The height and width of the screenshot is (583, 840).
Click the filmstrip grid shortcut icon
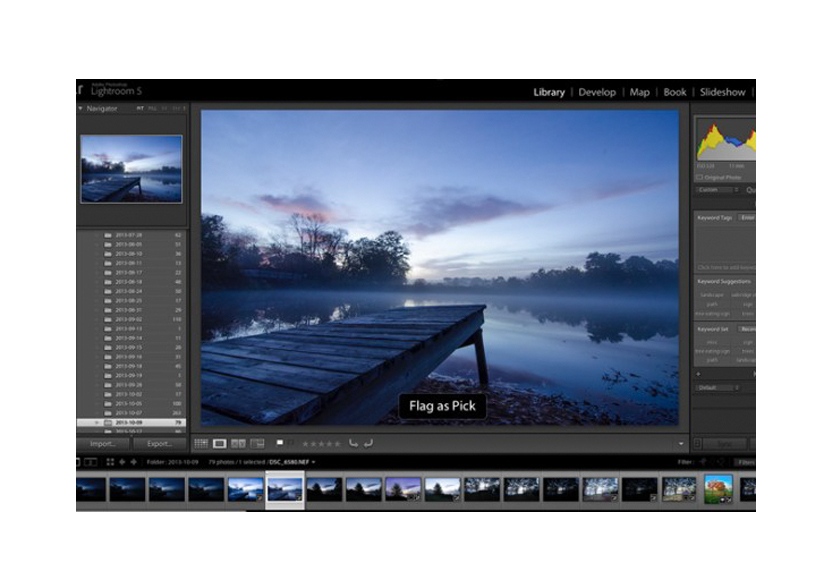coord(110,462)
